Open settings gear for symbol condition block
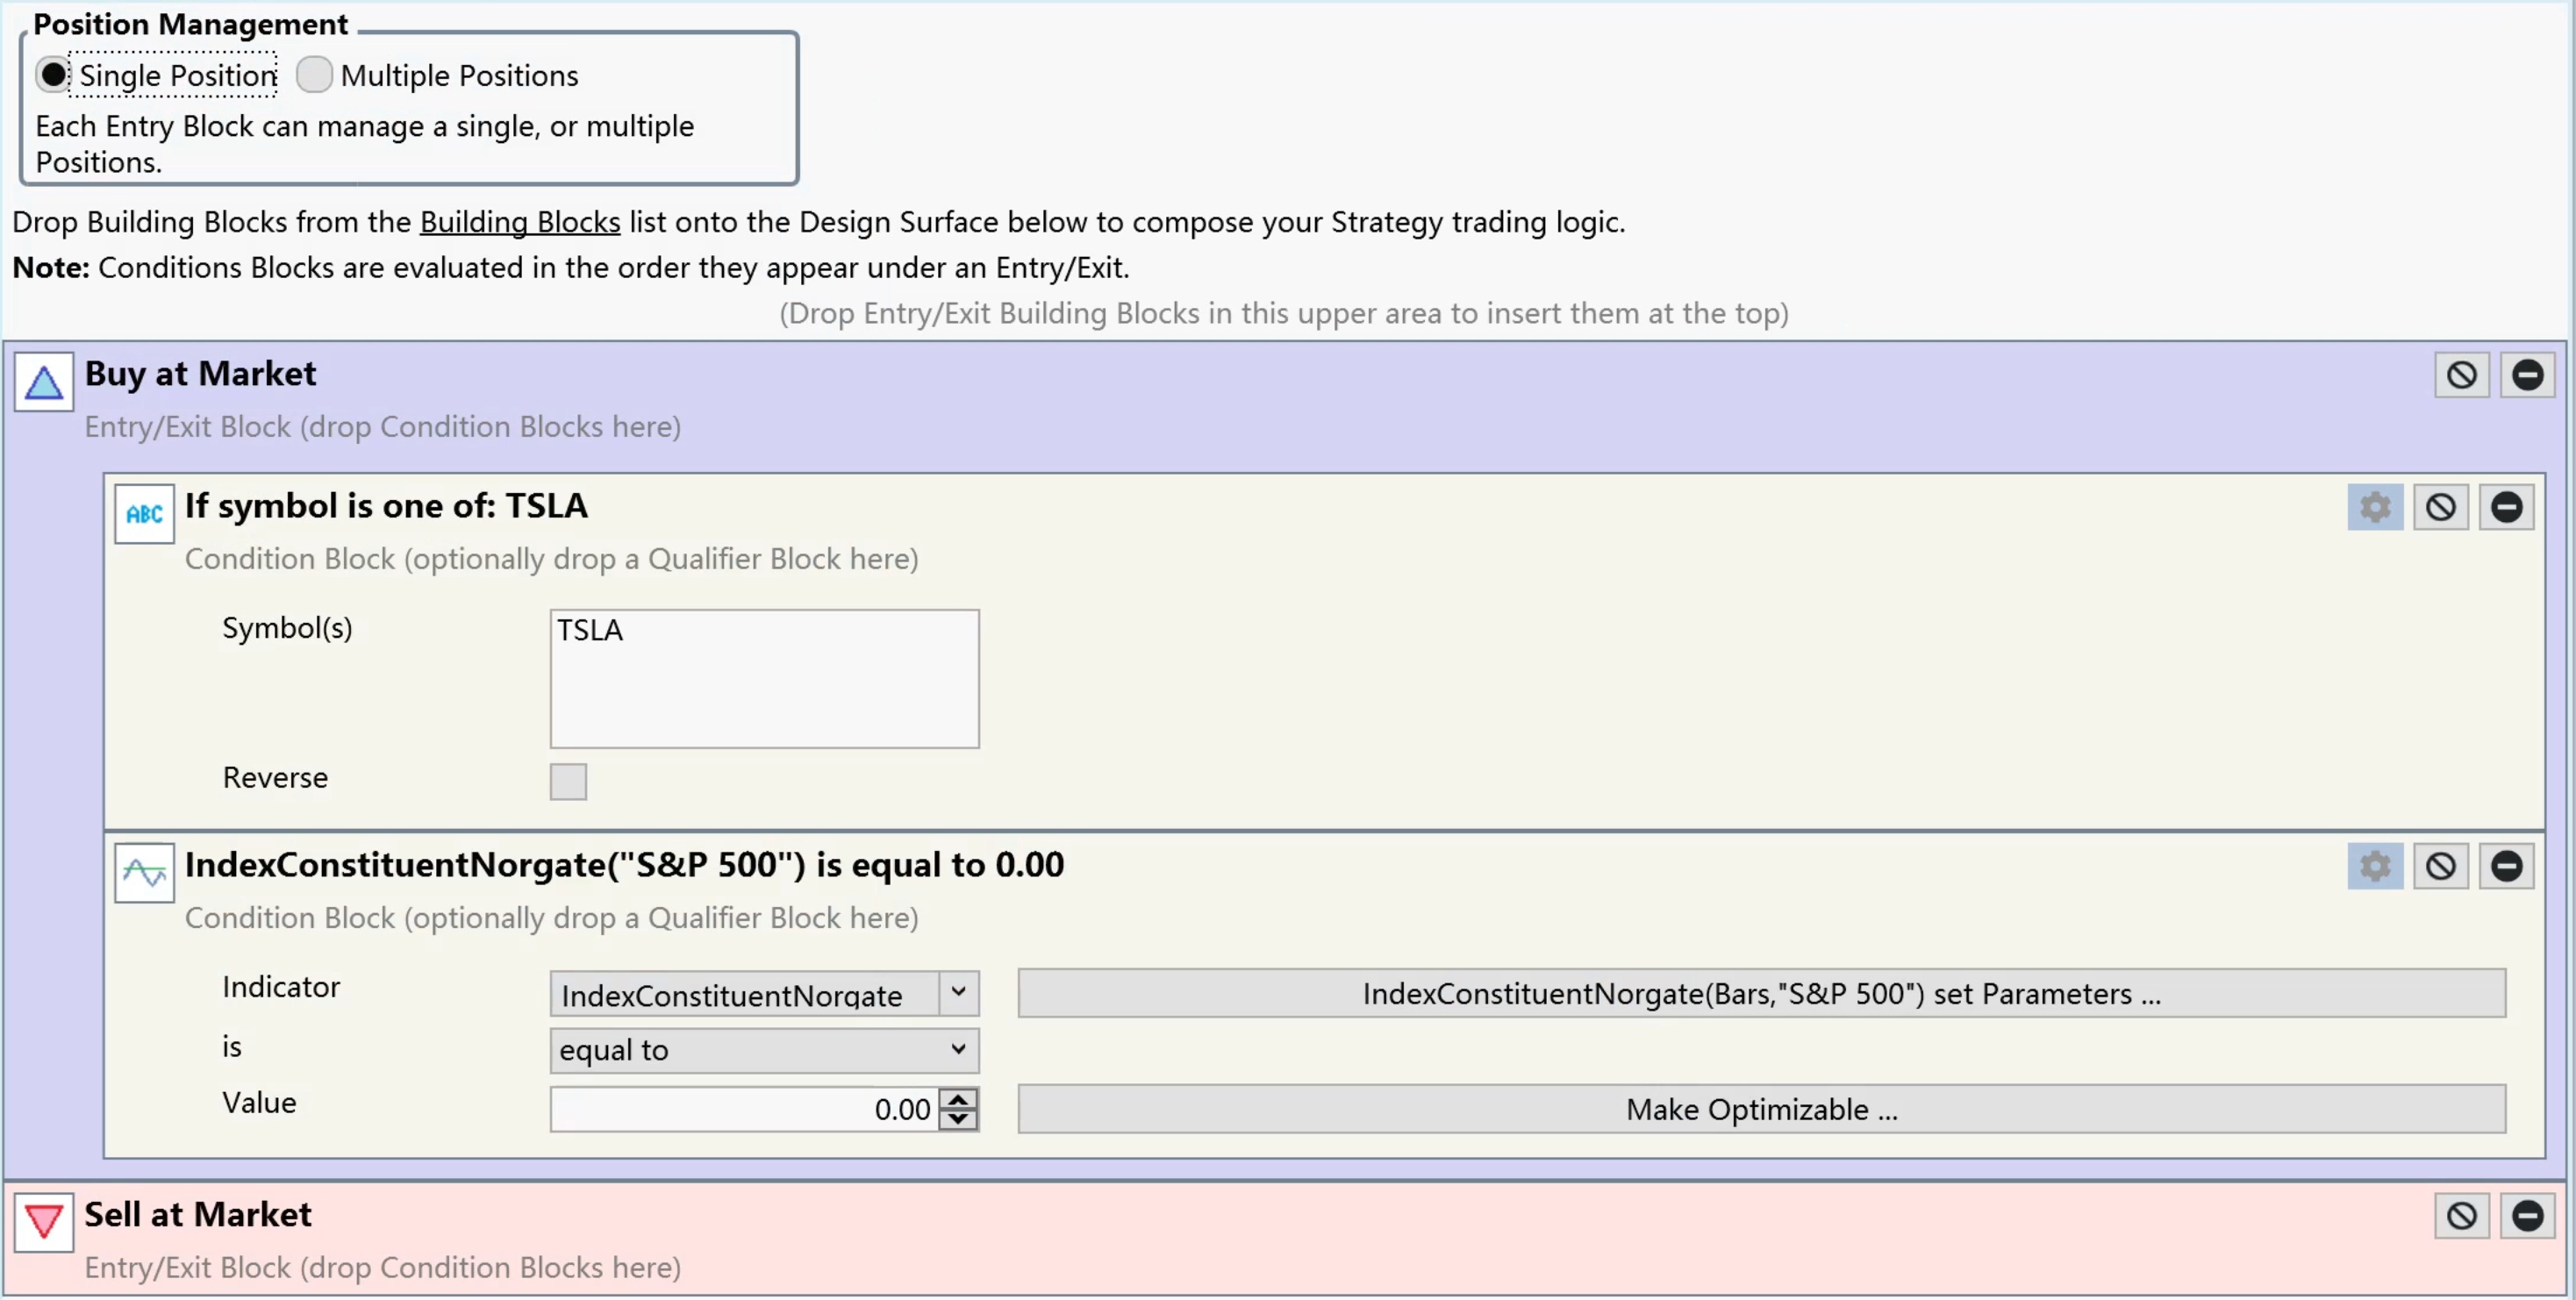2576x1300 pixels. point(2375,507)
